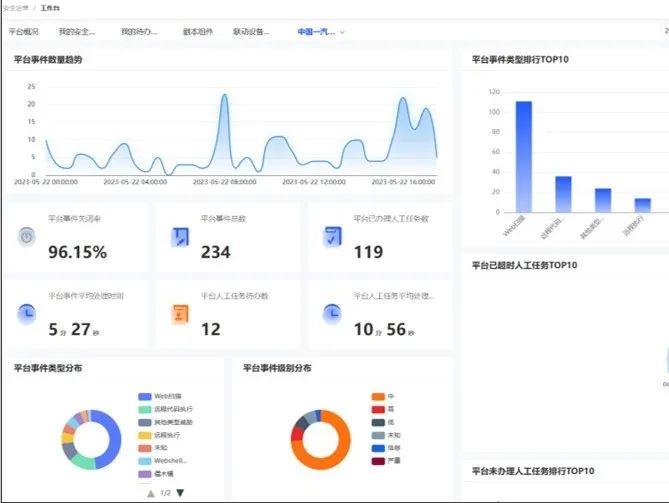Click the orange task icon beside 12
This screenshot has height=503, width=669.
click(x=180, y=313)
